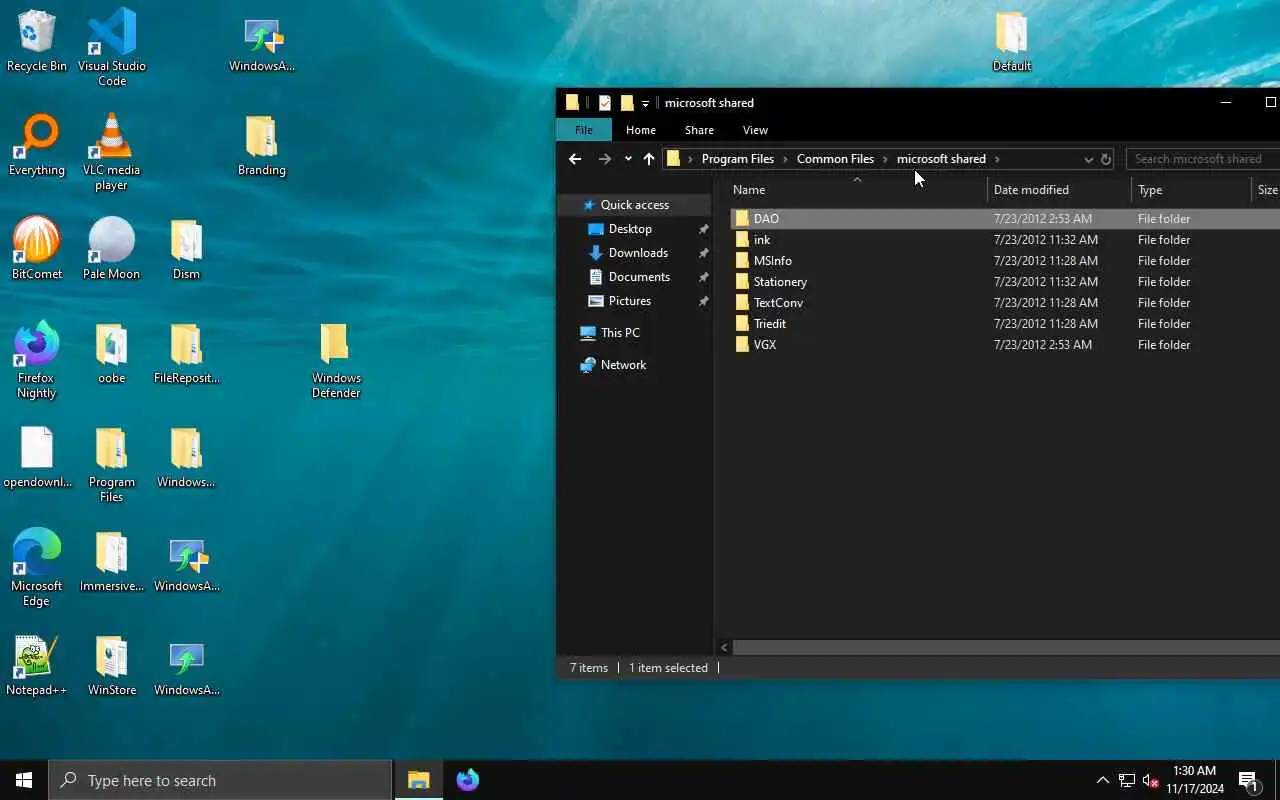The width and height of the screenshot is (1280, 800).
Task: Select Network in navigation pane
Action: coord(623,365)
